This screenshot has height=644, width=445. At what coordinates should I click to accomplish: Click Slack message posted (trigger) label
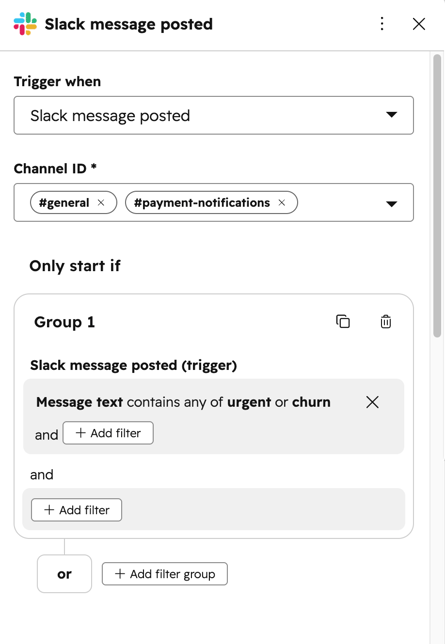click(x=134, y=365)
